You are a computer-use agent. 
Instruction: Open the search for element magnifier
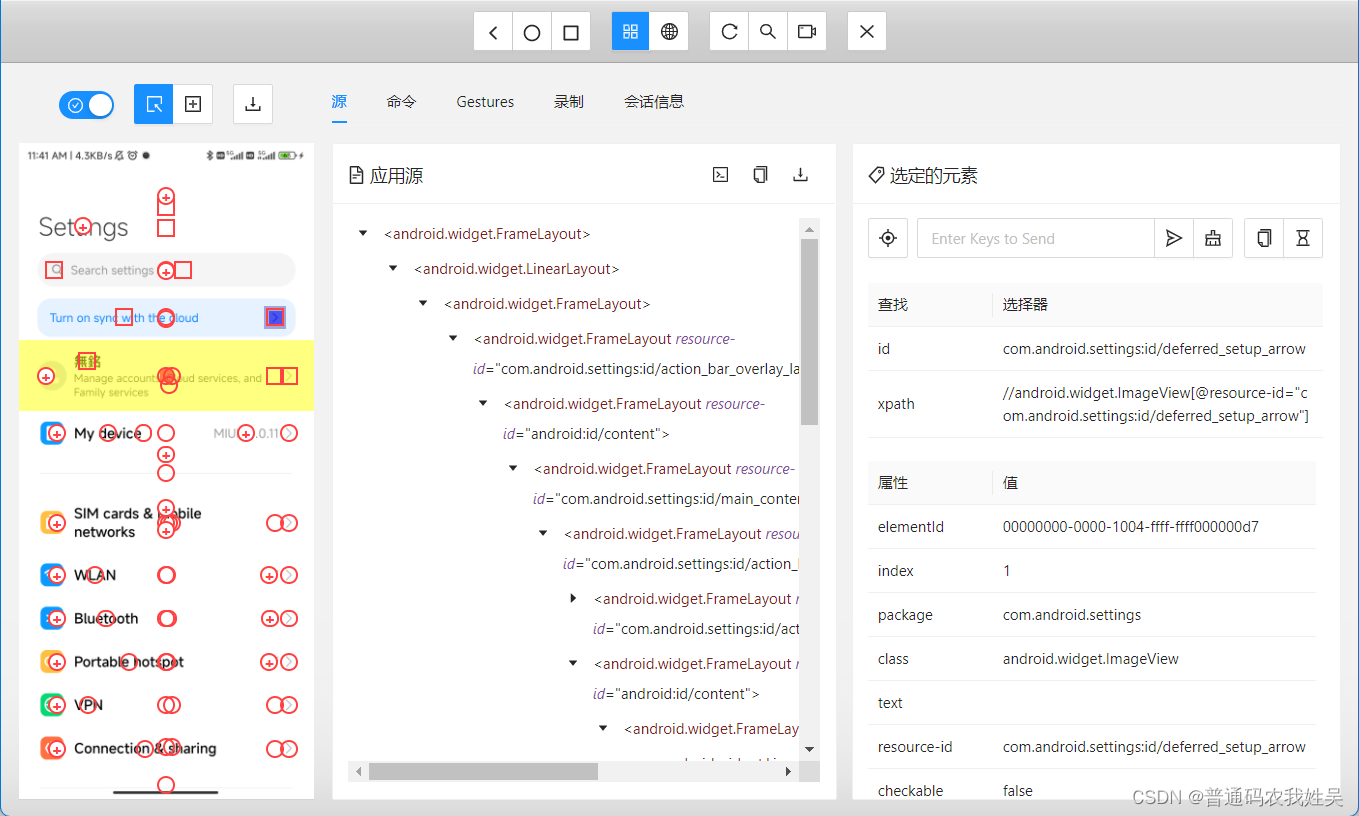[x=768, y=32]
